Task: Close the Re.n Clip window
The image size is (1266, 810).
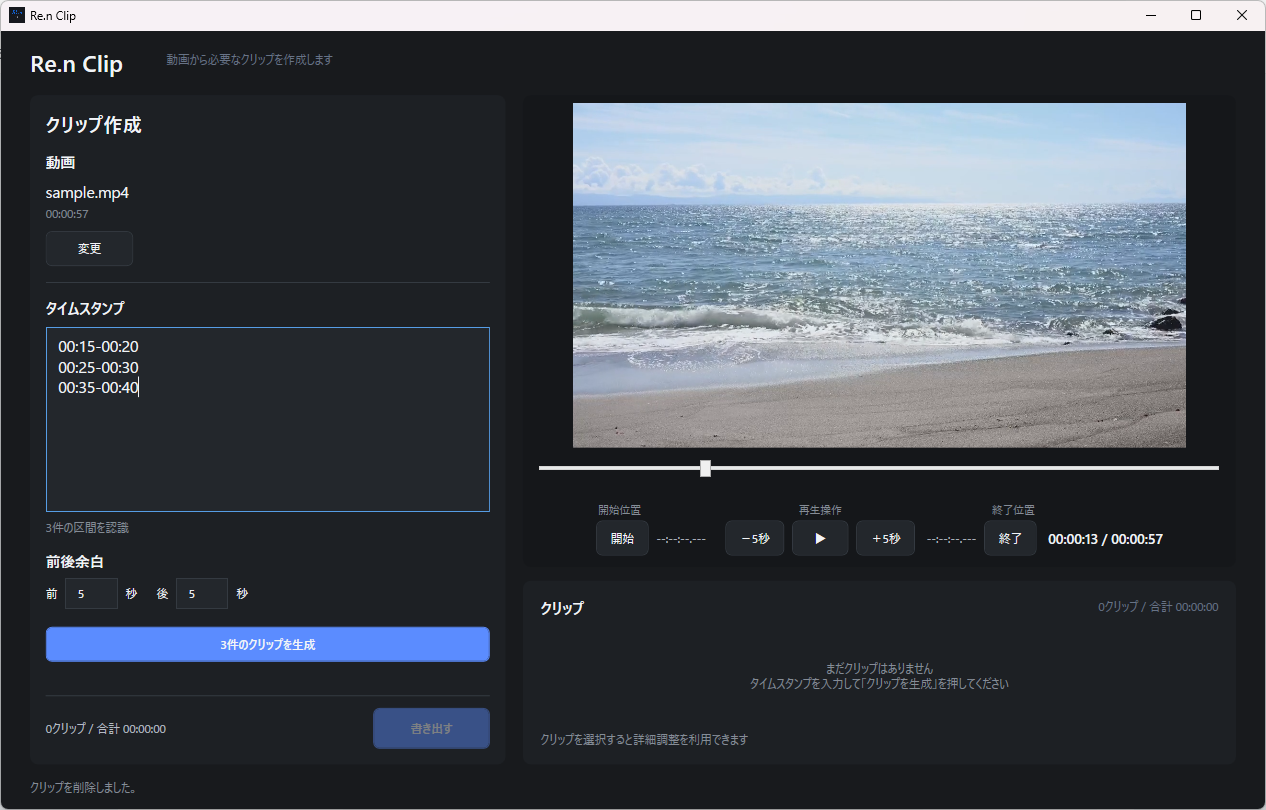Action: click(x=1242, y=15)
